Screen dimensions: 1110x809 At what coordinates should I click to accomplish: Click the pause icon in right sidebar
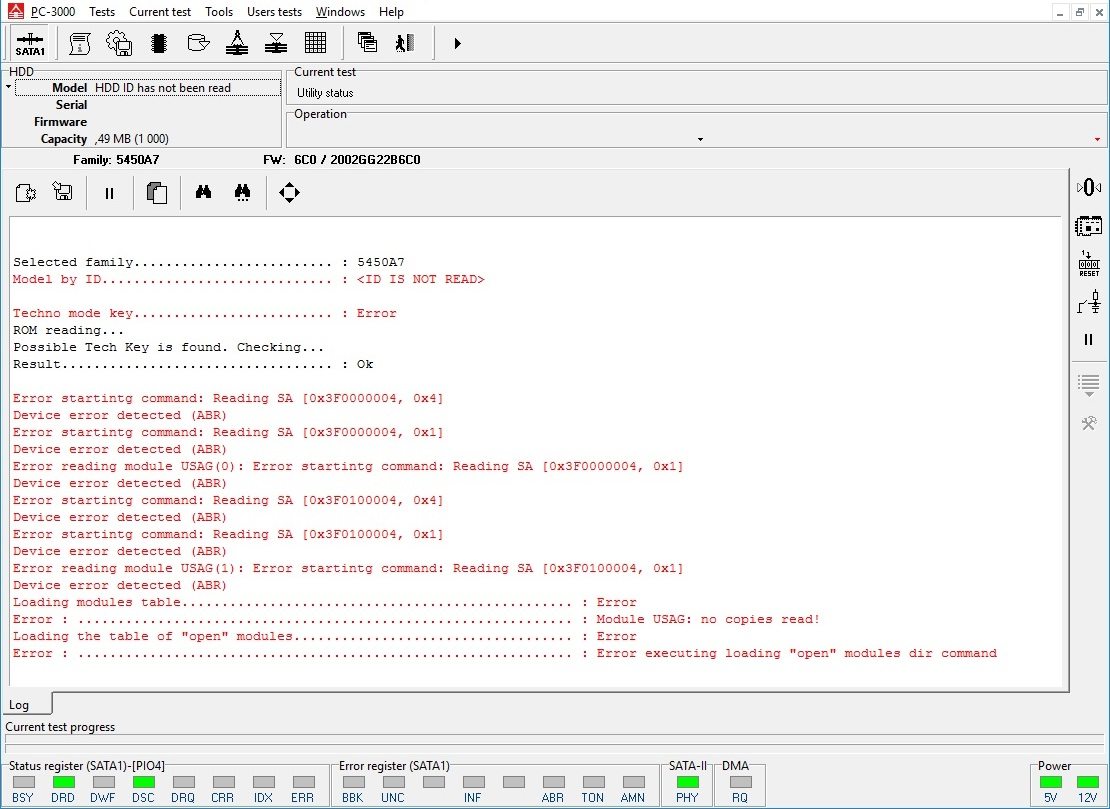tap(1089, 340)
